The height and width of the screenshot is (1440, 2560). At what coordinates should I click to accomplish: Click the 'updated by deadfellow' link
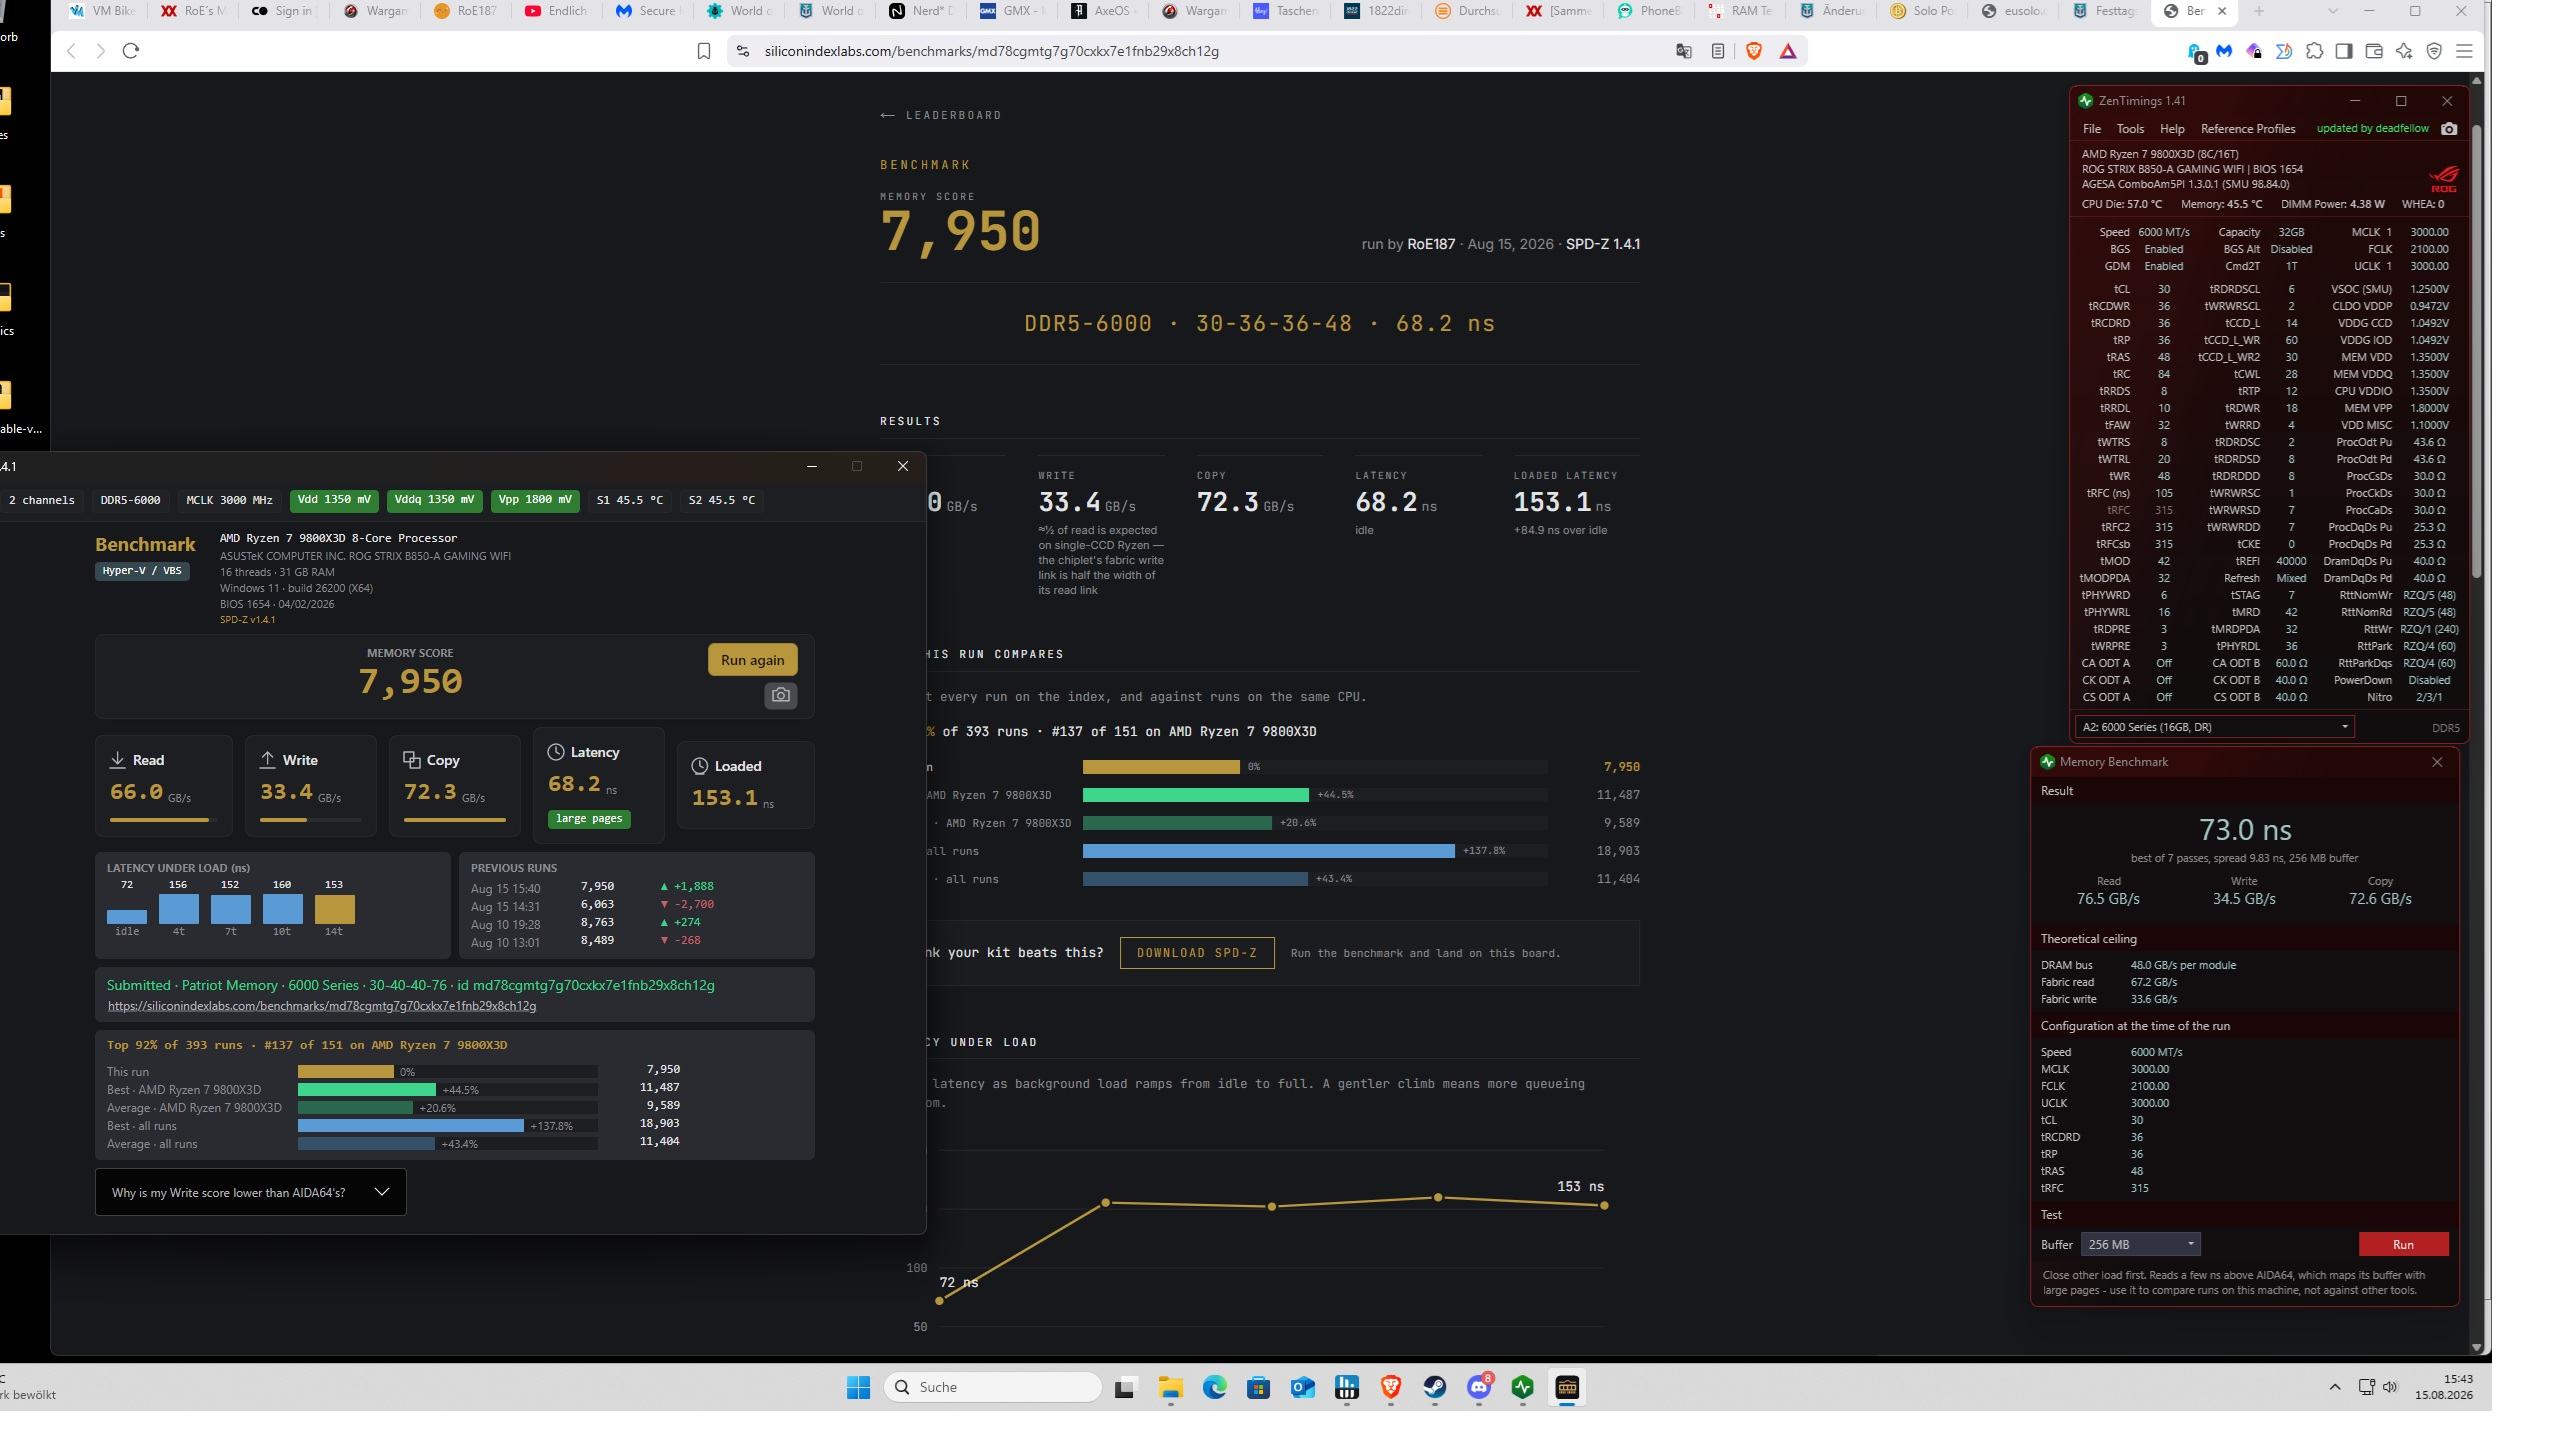(x=2372, y=129)
